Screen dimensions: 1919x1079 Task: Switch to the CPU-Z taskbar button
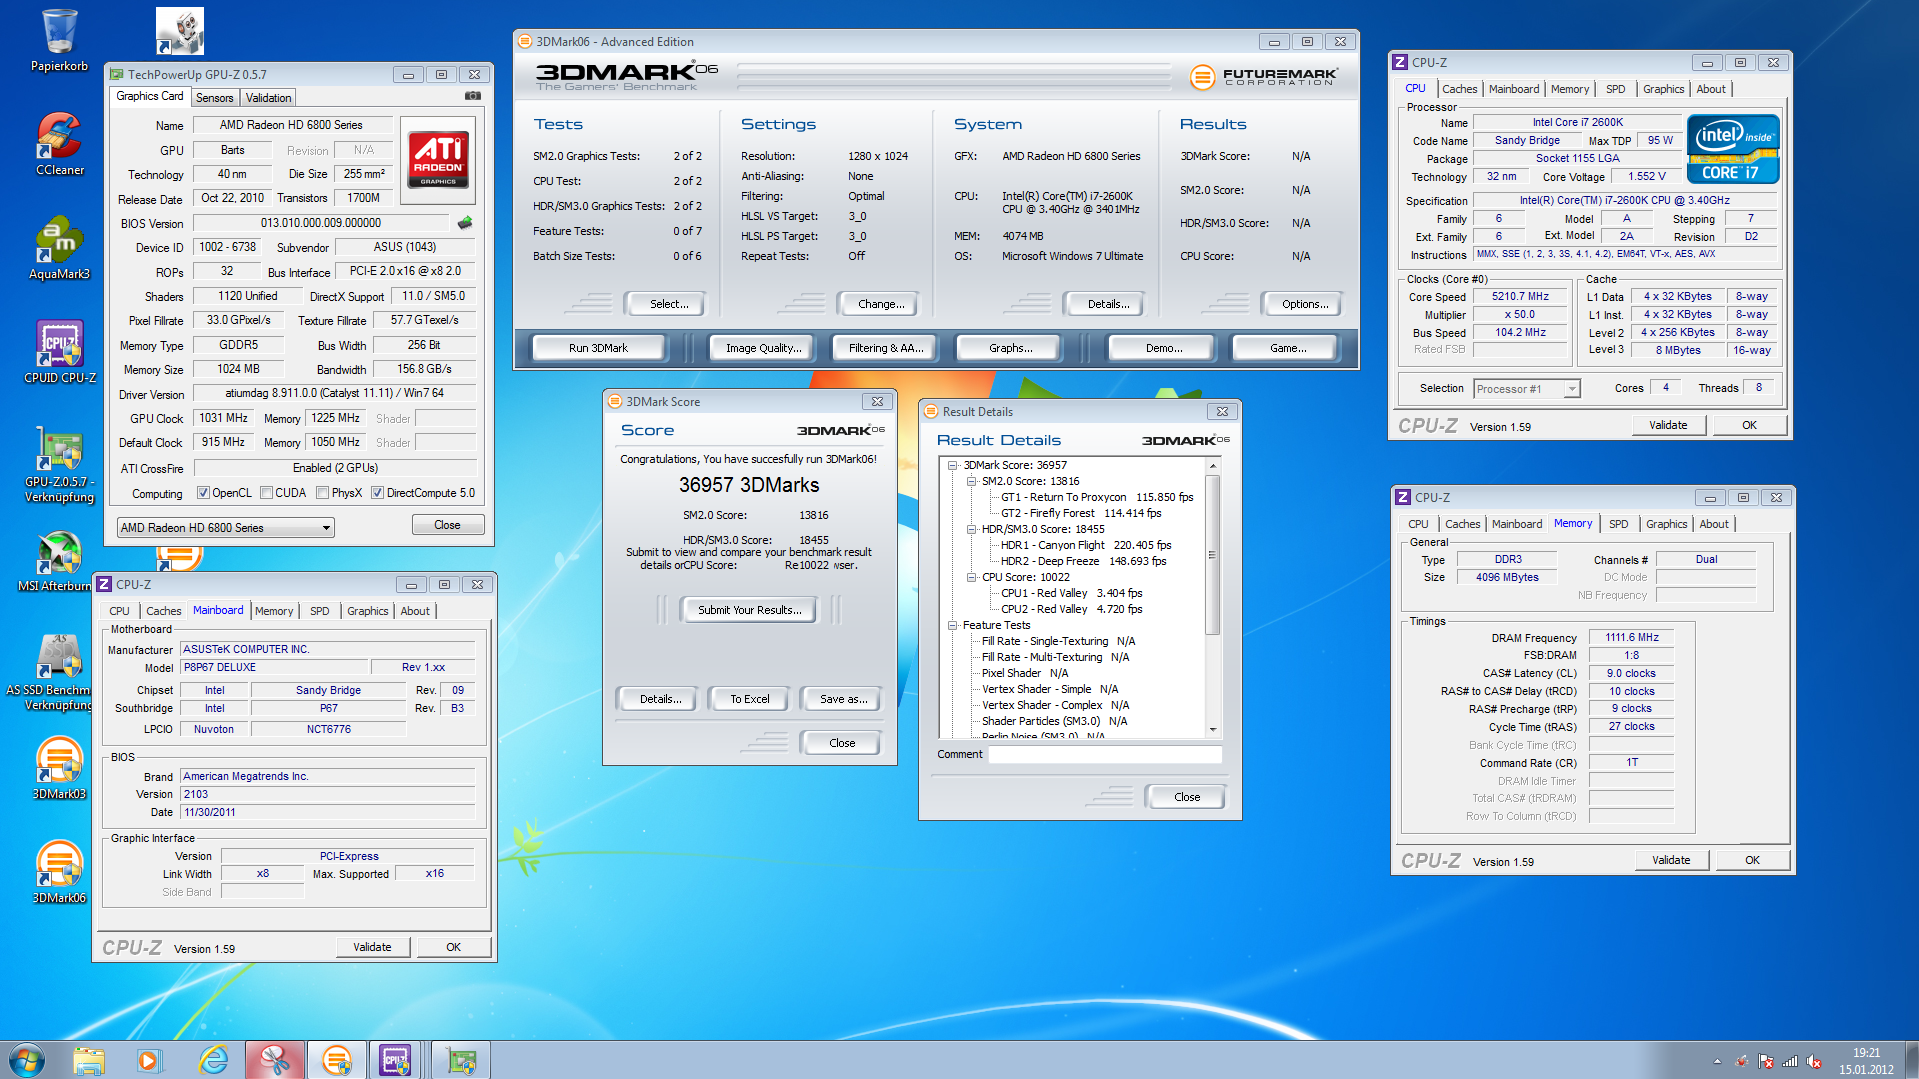(397, 1060)
